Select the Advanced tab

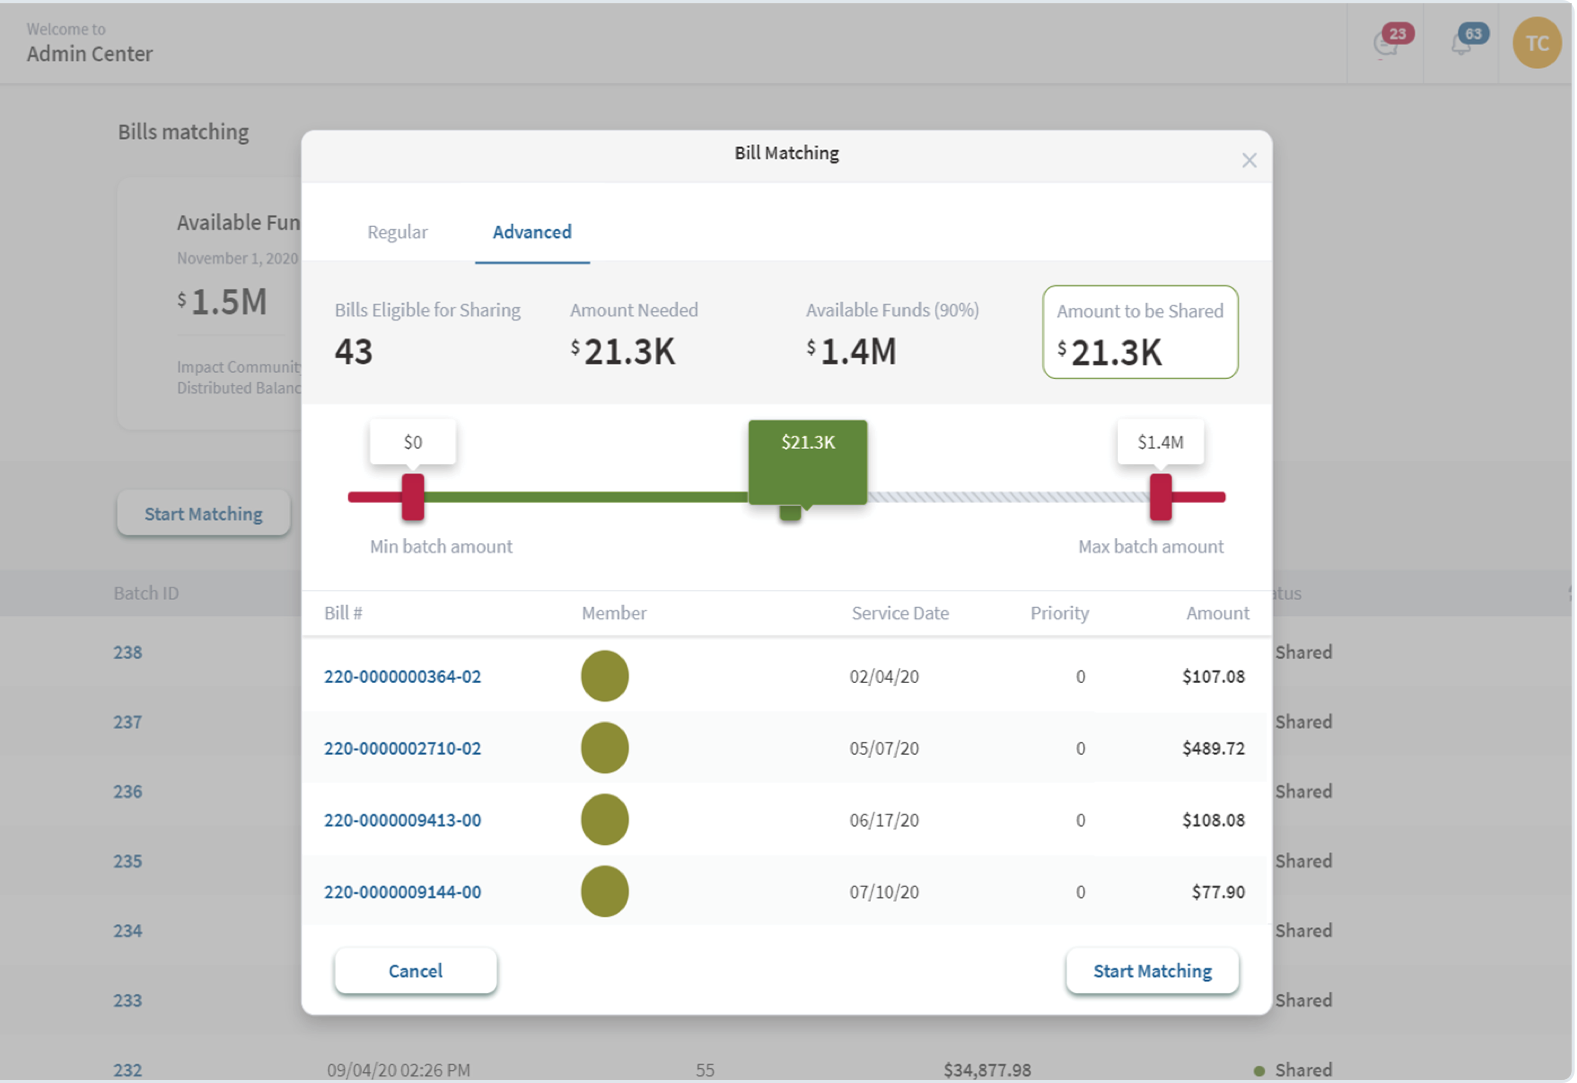532,232
